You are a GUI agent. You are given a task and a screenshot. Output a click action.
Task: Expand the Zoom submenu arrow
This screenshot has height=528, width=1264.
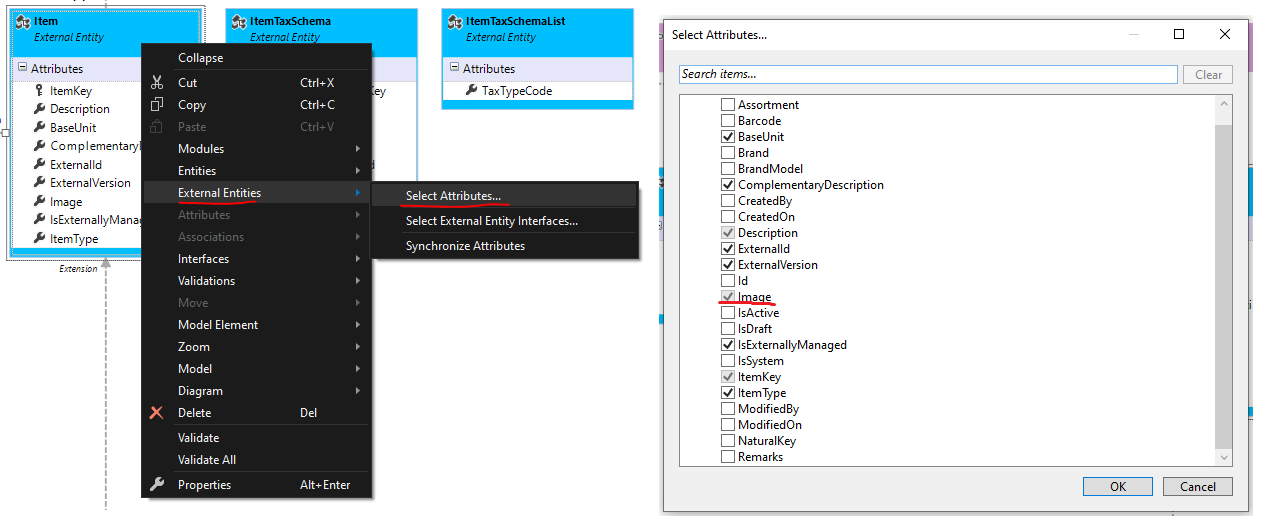tap(357, 347)
